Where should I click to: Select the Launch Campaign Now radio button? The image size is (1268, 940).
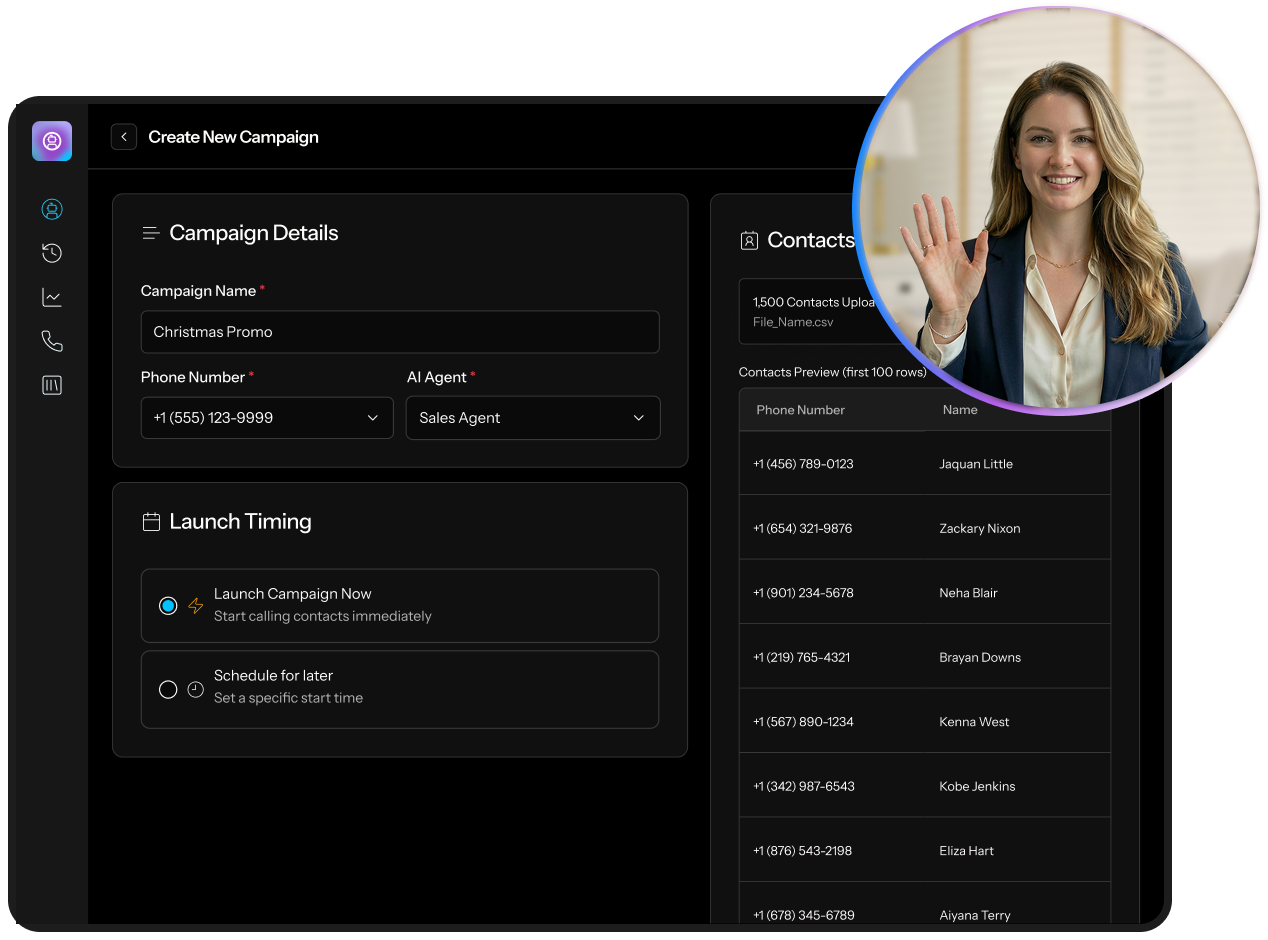(168, 605)
